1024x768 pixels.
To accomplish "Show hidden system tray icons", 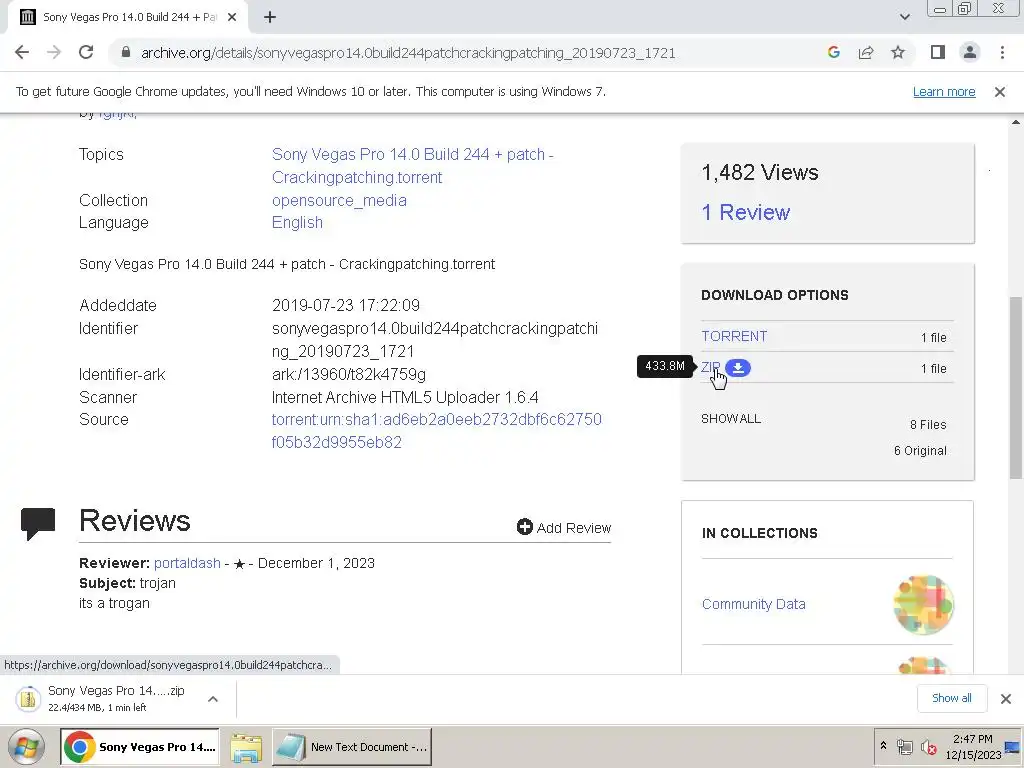I will 884,746.
